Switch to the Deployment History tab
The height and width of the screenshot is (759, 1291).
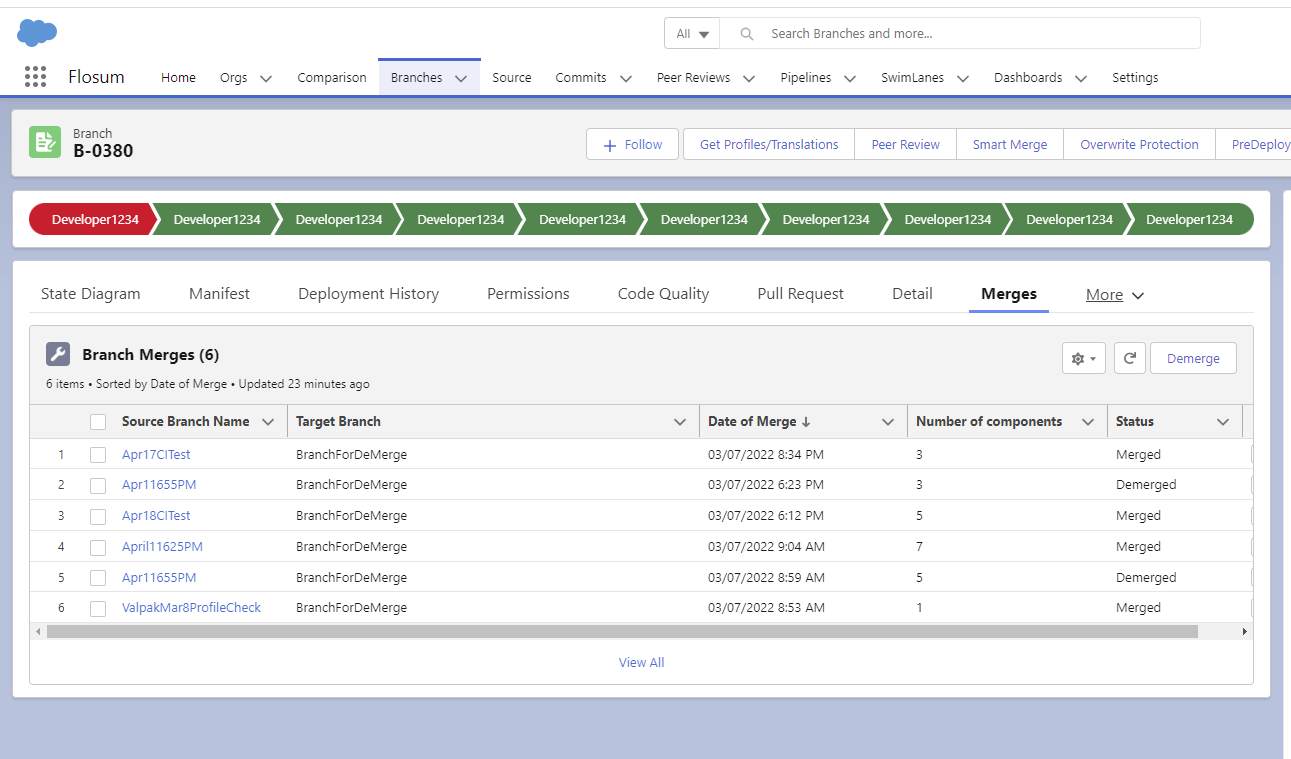(x=368, y=294)
